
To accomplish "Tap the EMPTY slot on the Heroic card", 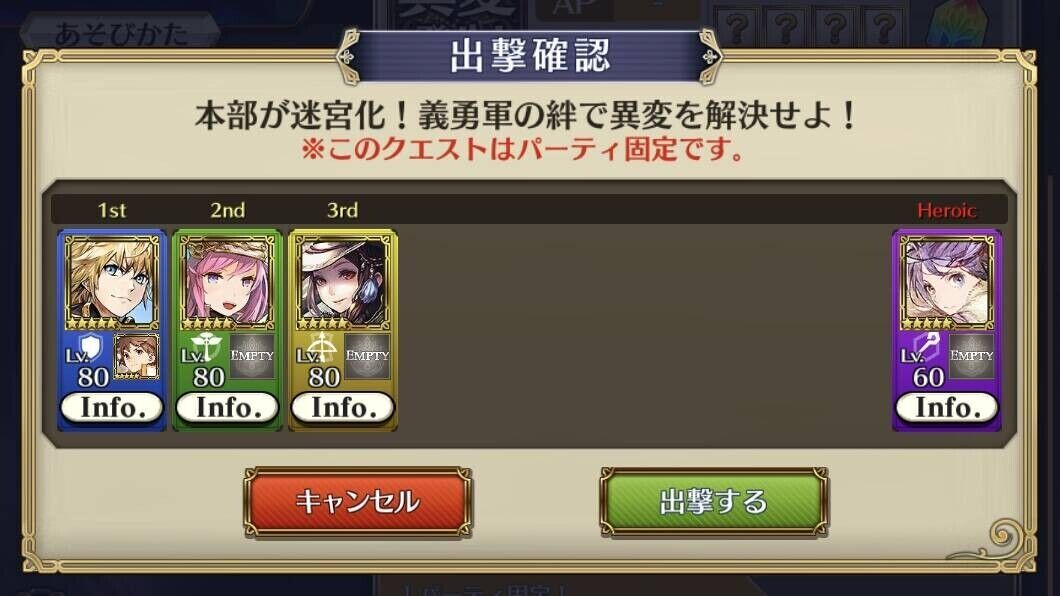I will point(971,356).
